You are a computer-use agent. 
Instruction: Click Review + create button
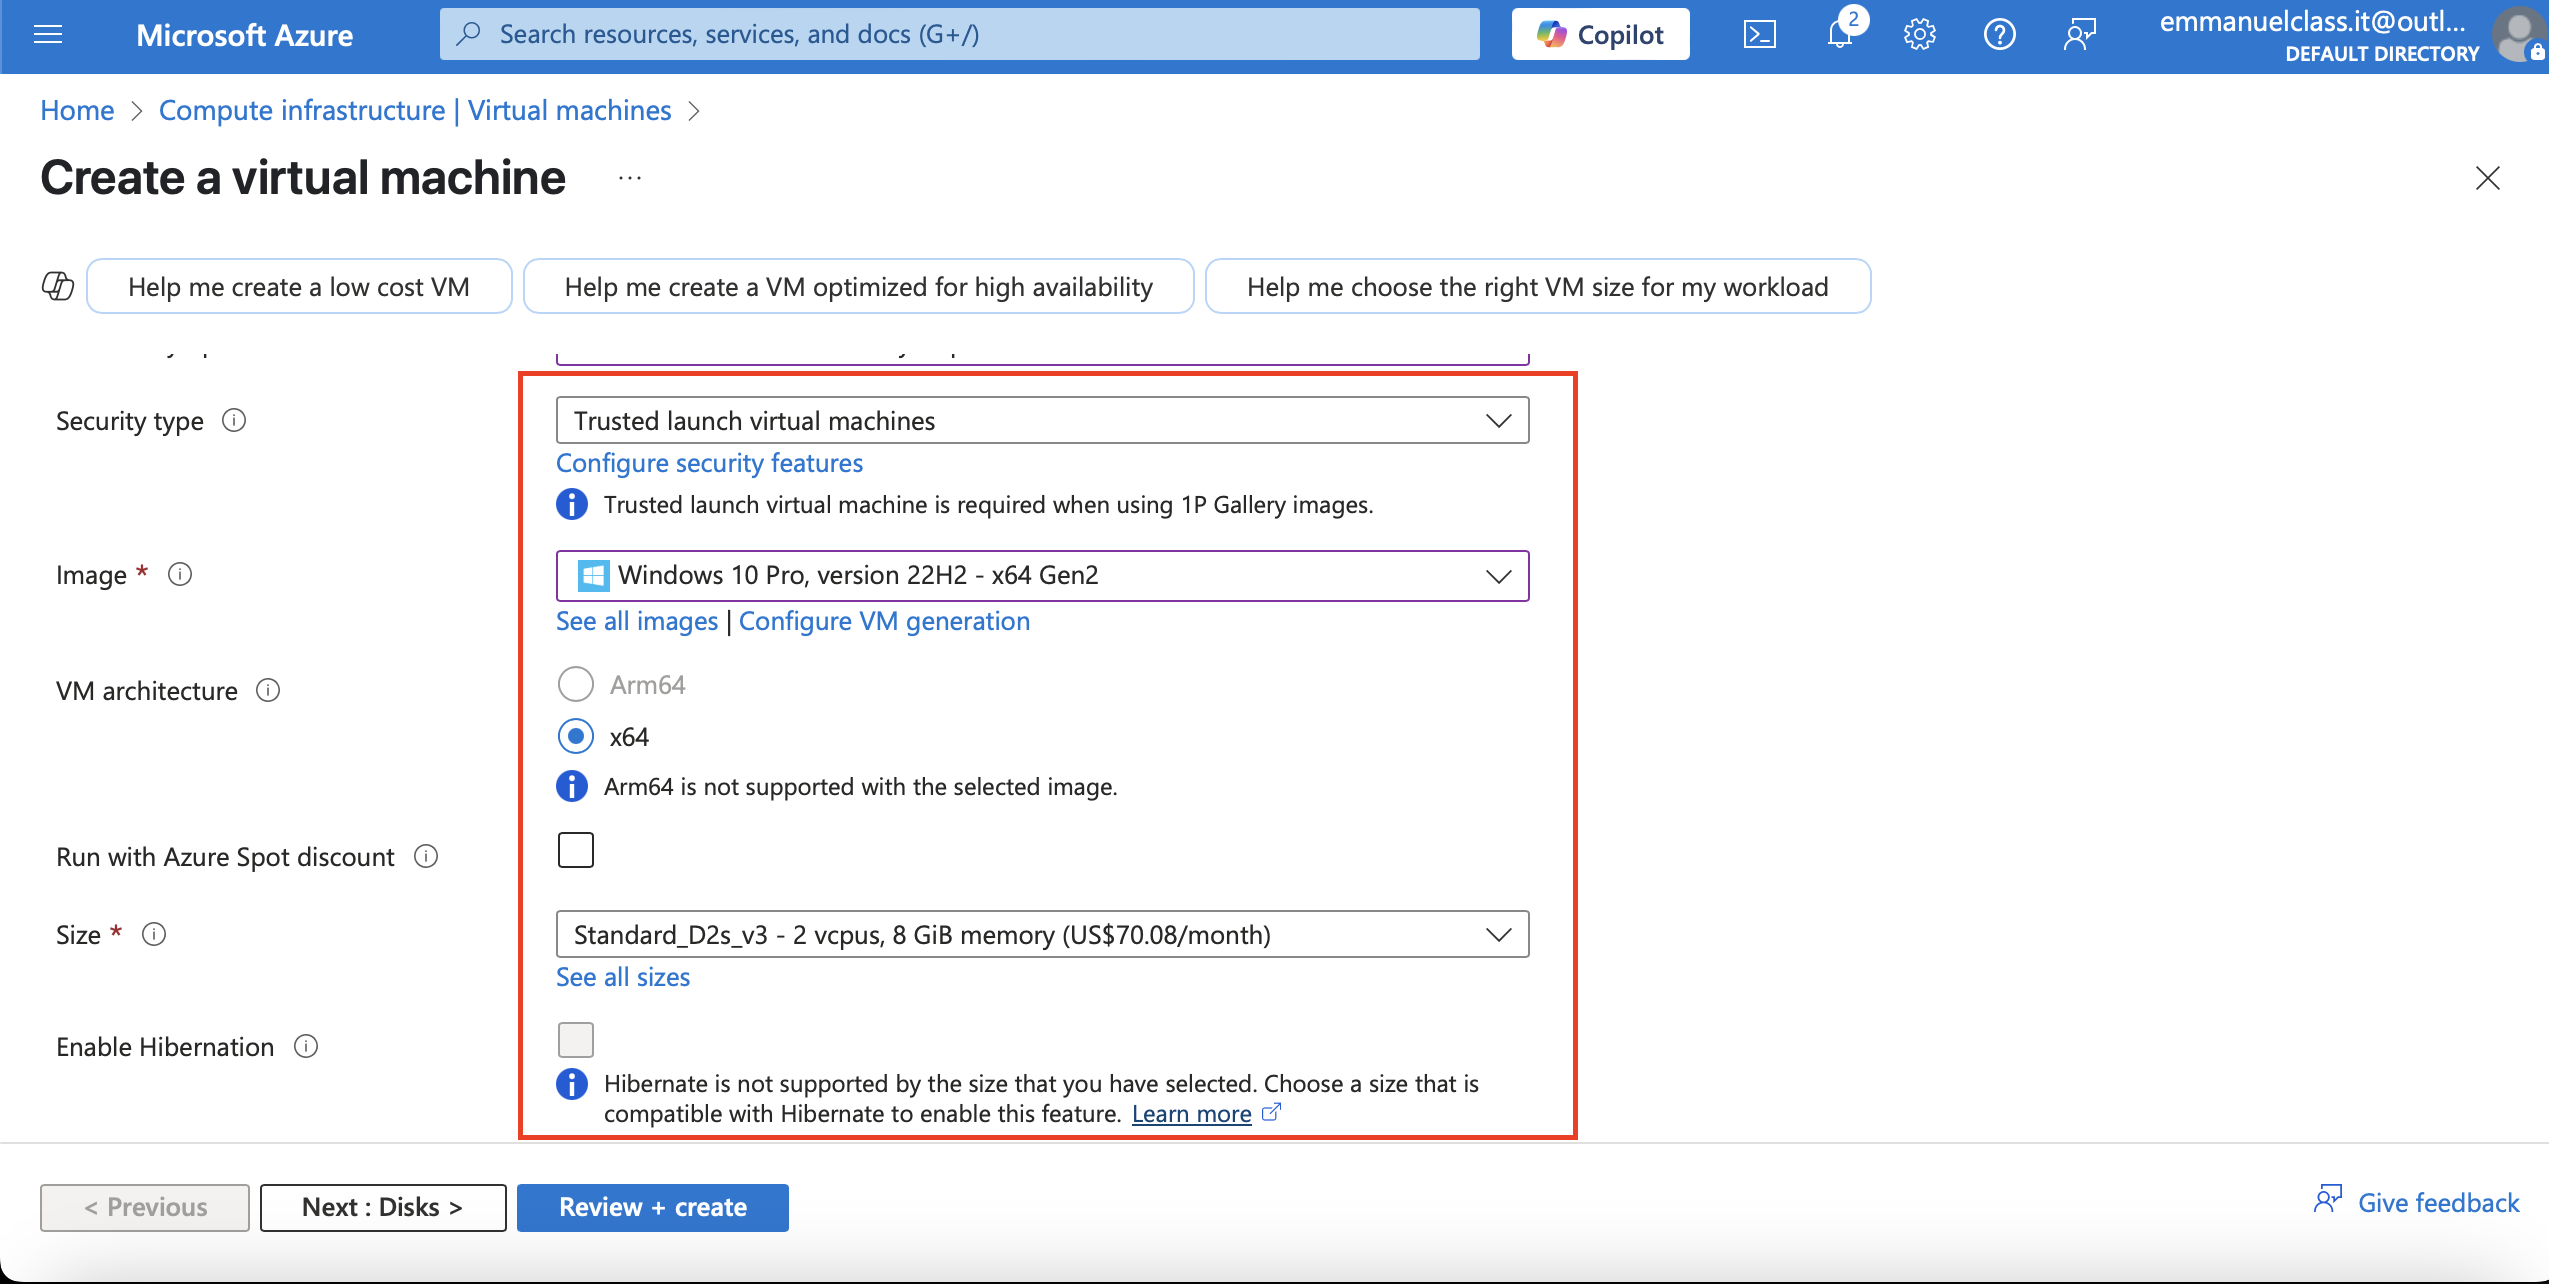tap(652, 1207)
